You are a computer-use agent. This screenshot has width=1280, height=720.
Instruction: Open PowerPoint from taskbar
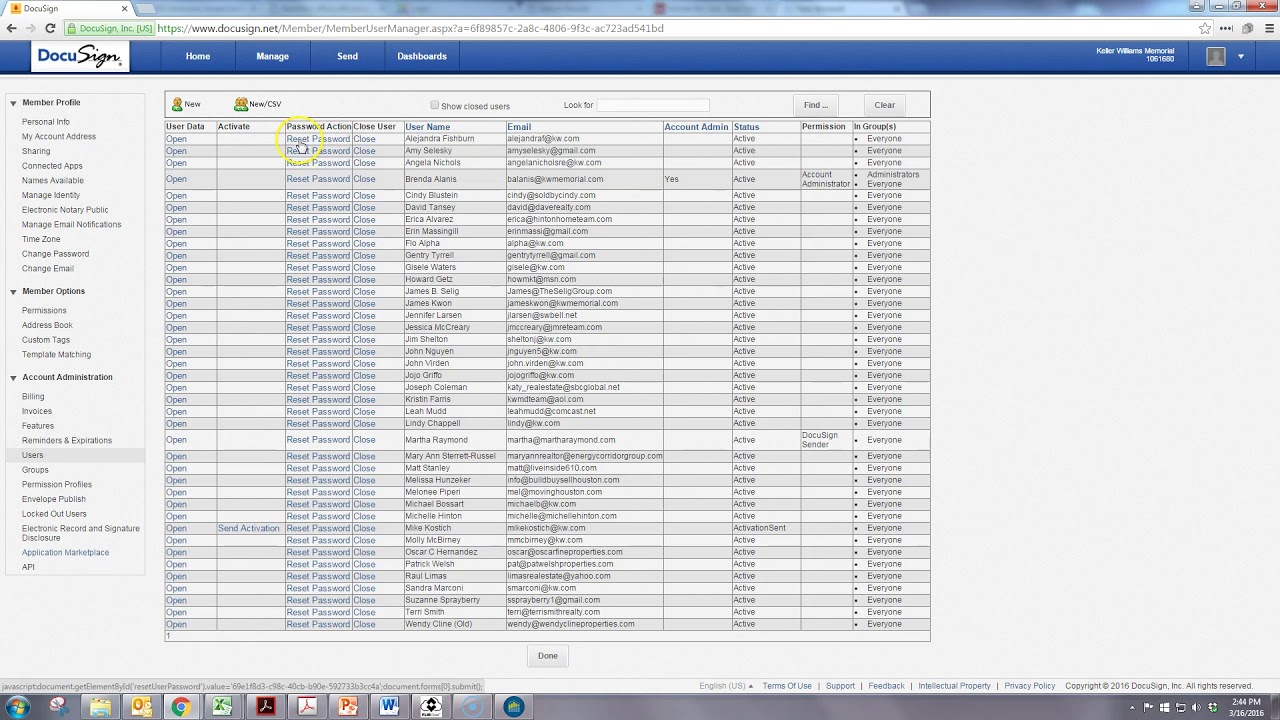click(348, 707)
